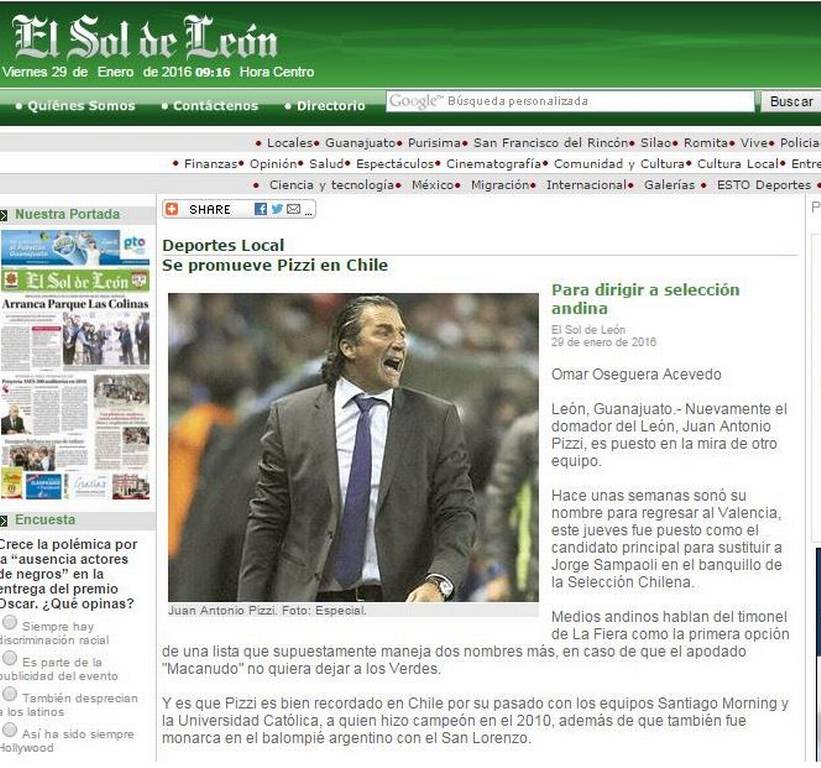Select "Así ha sido siempre Hollywood" option
821x768 pixels.
click(x=9, y=730)
